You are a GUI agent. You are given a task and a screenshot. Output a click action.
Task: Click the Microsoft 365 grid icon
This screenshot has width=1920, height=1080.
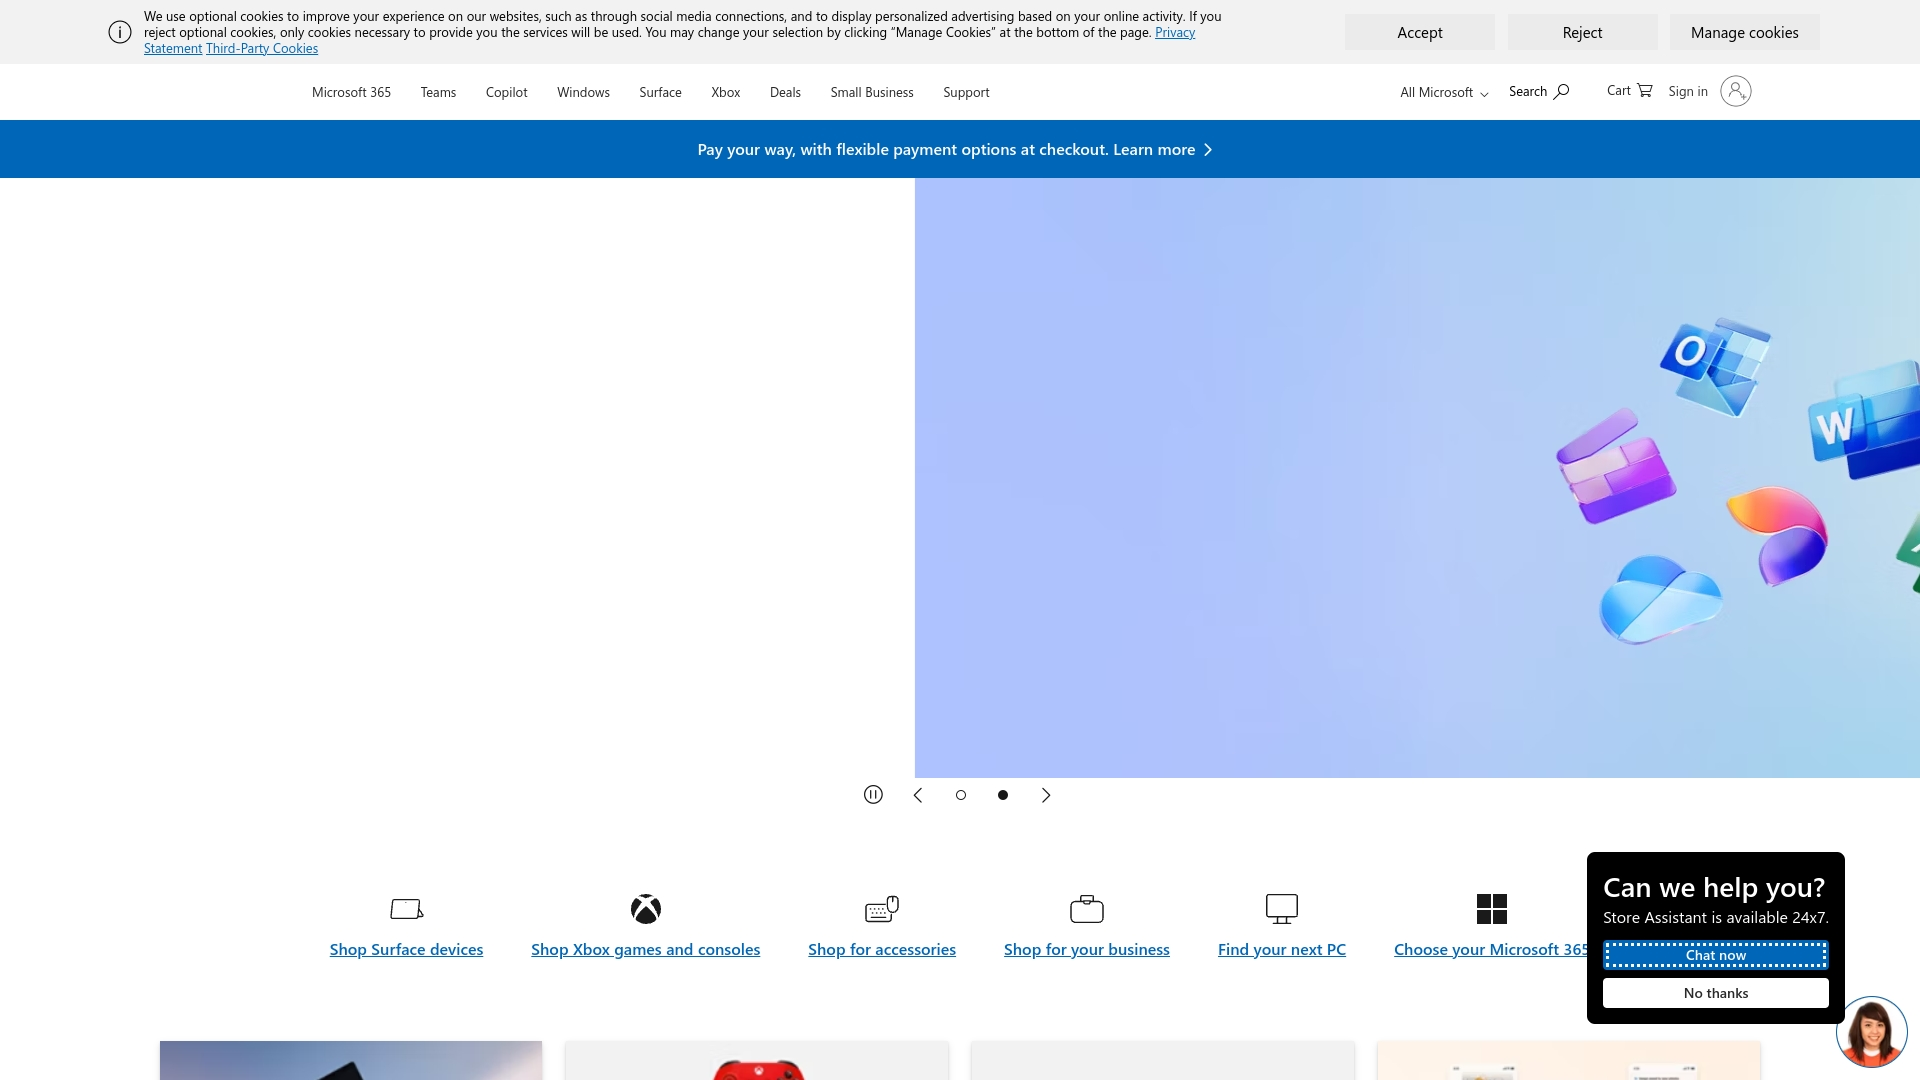click(1492, 909)
